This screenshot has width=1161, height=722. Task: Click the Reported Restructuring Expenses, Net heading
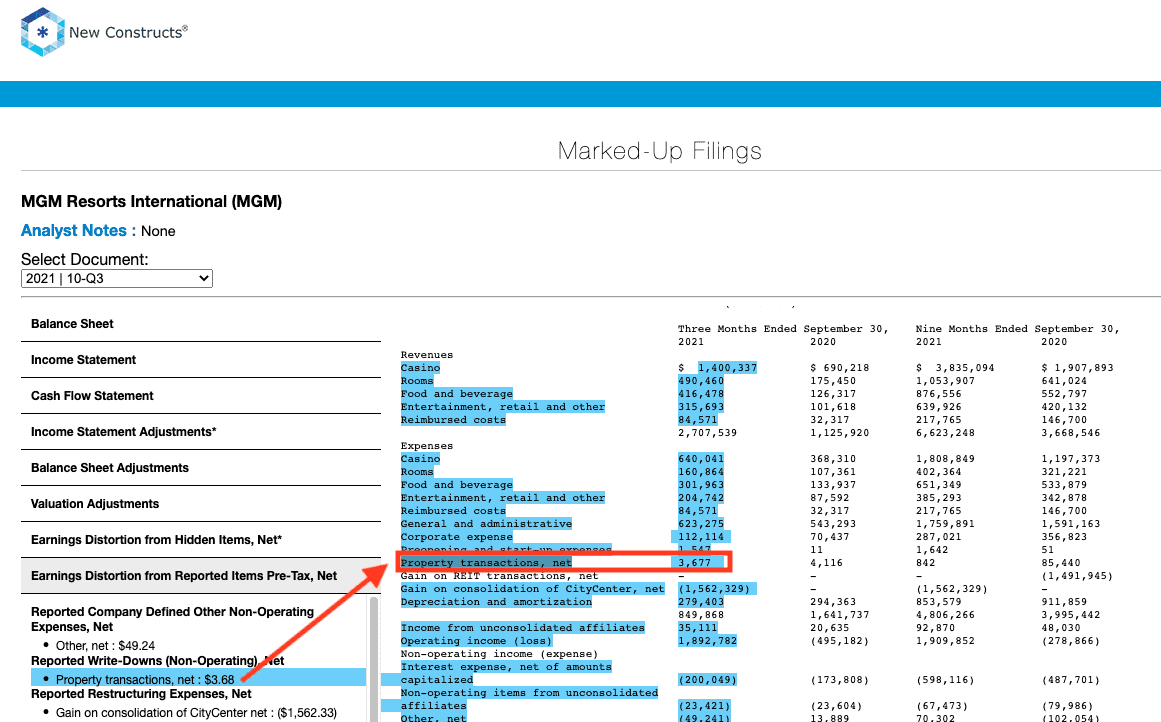click(141, 694)
